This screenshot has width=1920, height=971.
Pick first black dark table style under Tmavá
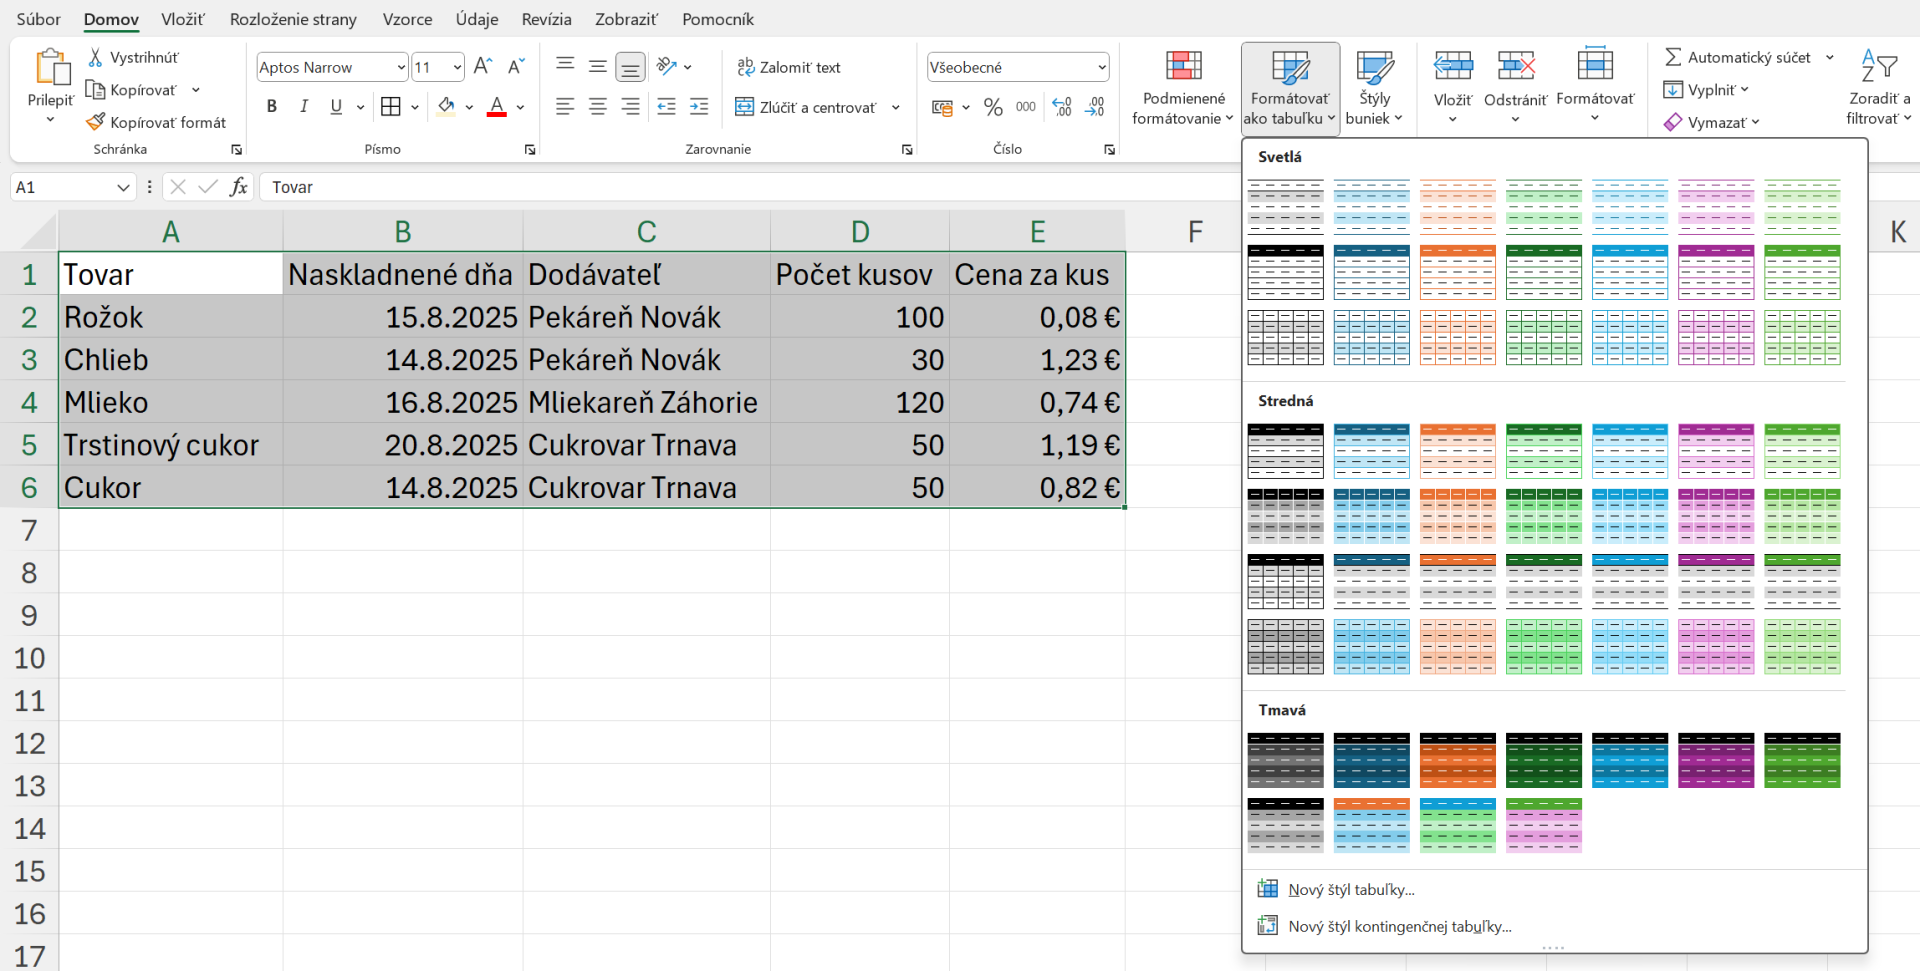(x=1285, y=760)
